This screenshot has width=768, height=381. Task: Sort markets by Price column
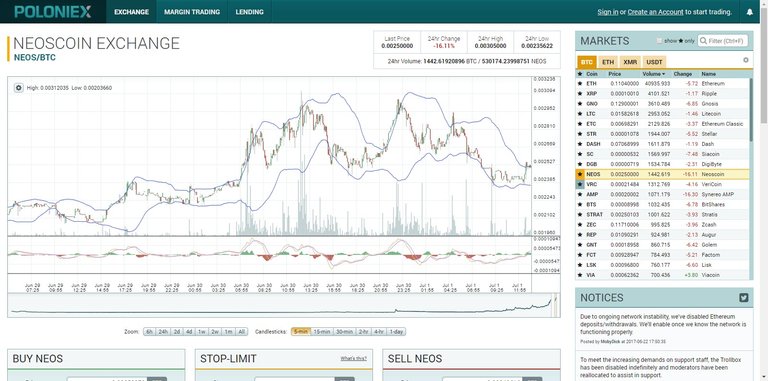pyautogui.click(x=614, y=74)
